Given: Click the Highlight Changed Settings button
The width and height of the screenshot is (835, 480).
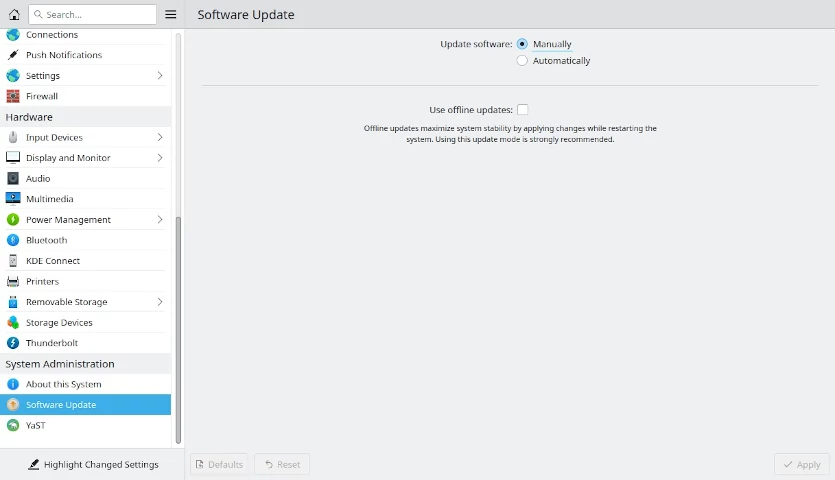Looking at the screenshot, I should pos(93,465).
